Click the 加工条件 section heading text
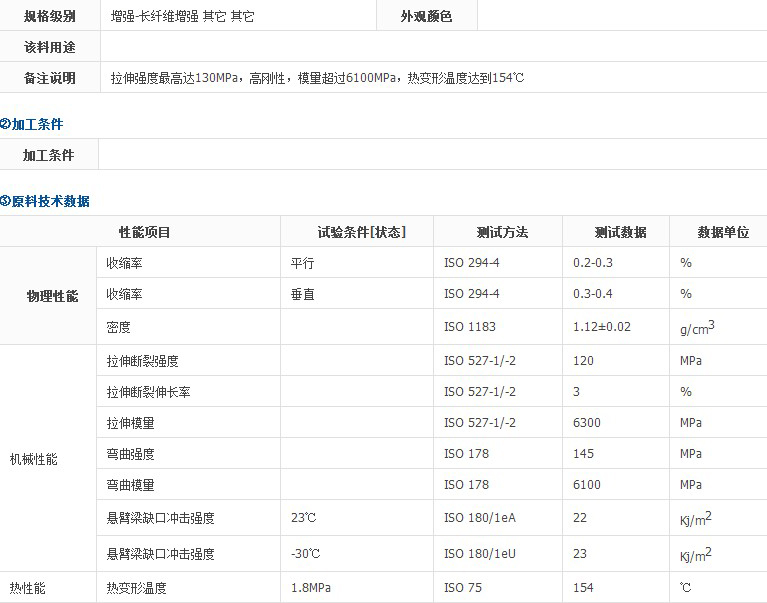 coord(37,125)
